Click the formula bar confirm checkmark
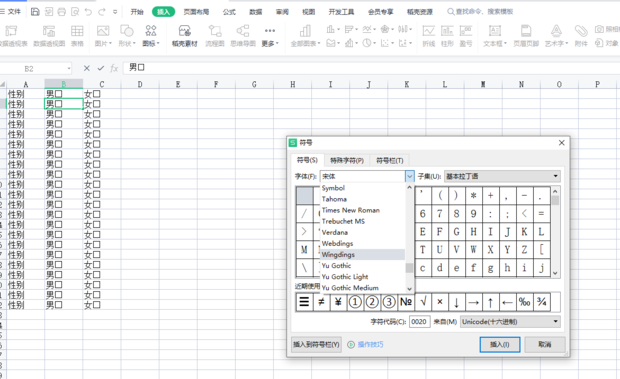620x379 pixels. pyautogui.click(x=100, y=68)
